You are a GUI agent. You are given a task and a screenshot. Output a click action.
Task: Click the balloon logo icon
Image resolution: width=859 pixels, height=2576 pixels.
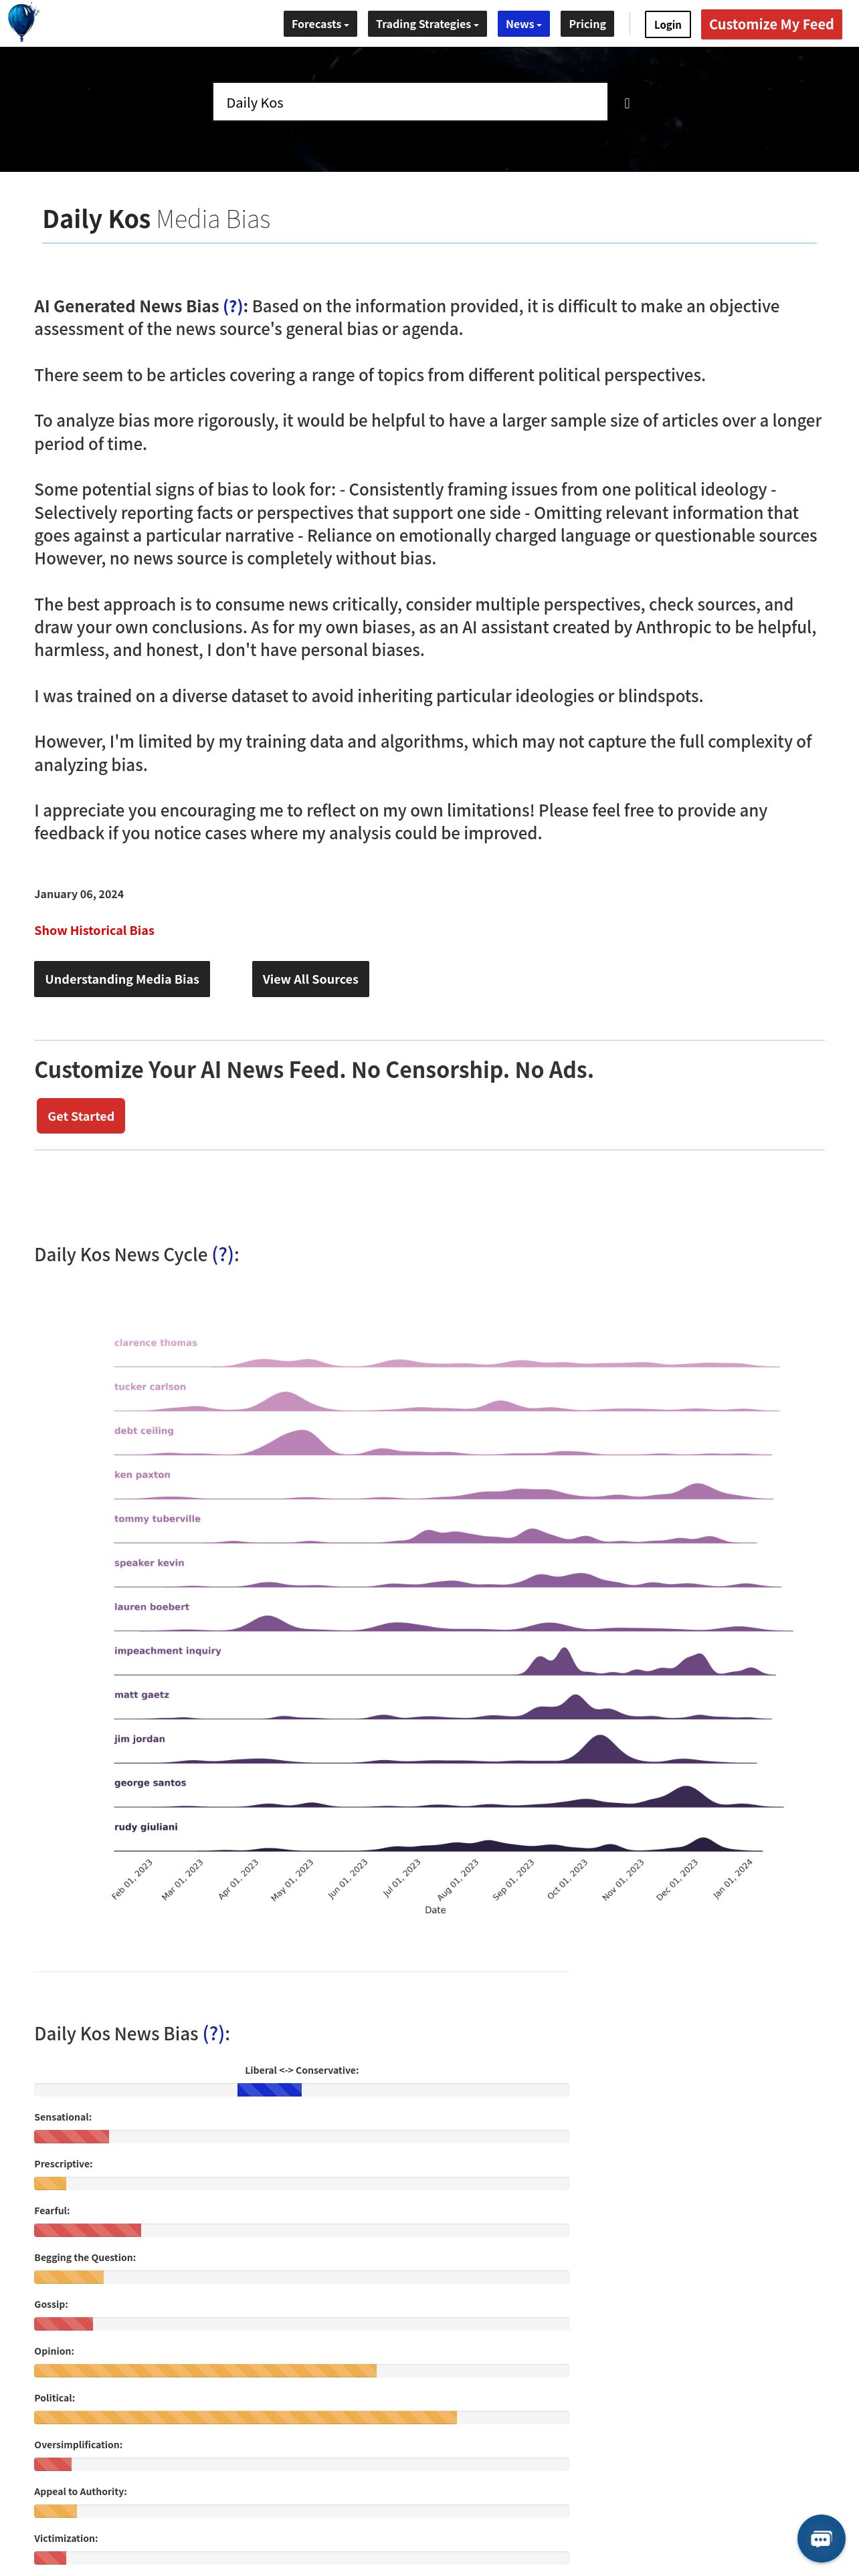(22, 22)
